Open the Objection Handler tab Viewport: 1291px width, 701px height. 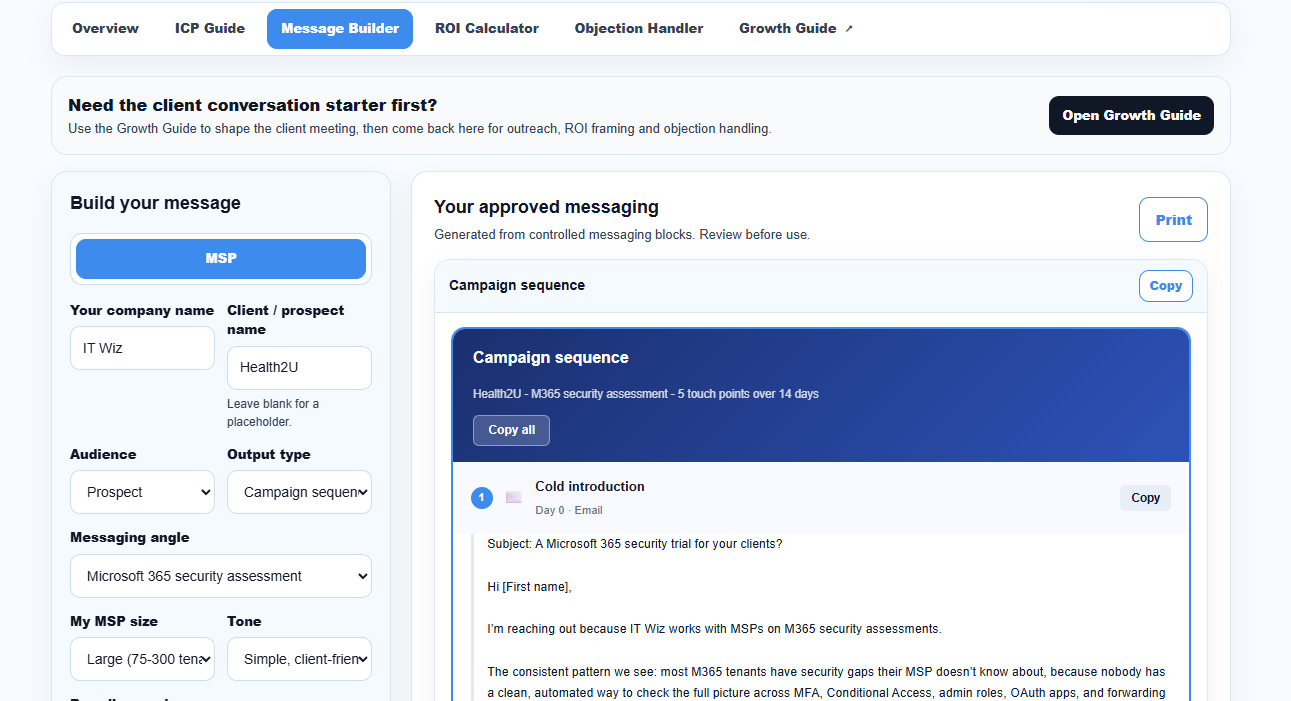click(639, 28)
